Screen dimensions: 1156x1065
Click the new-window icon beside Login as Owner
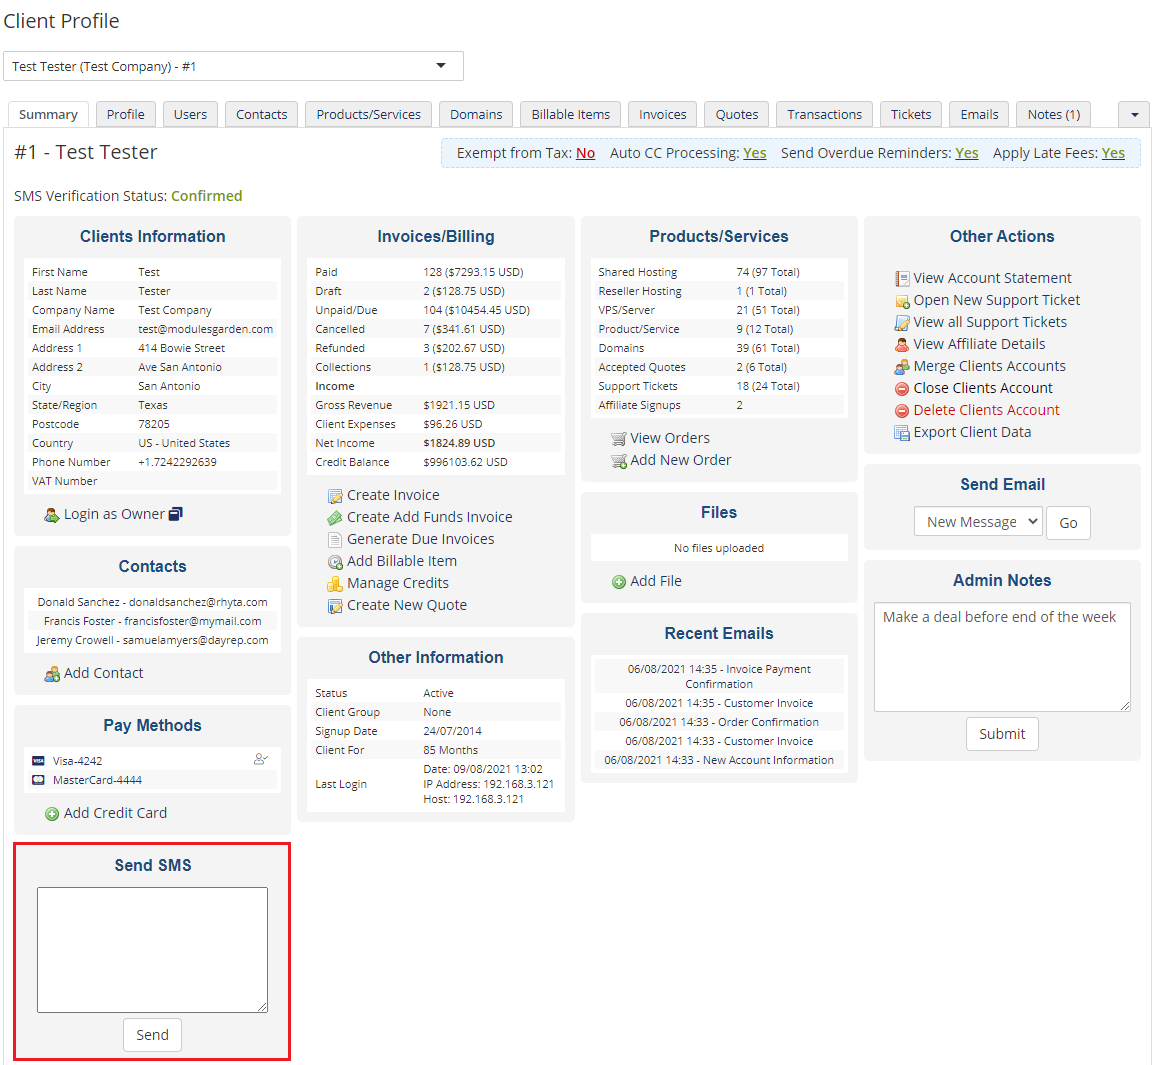[x=175, y=514]
